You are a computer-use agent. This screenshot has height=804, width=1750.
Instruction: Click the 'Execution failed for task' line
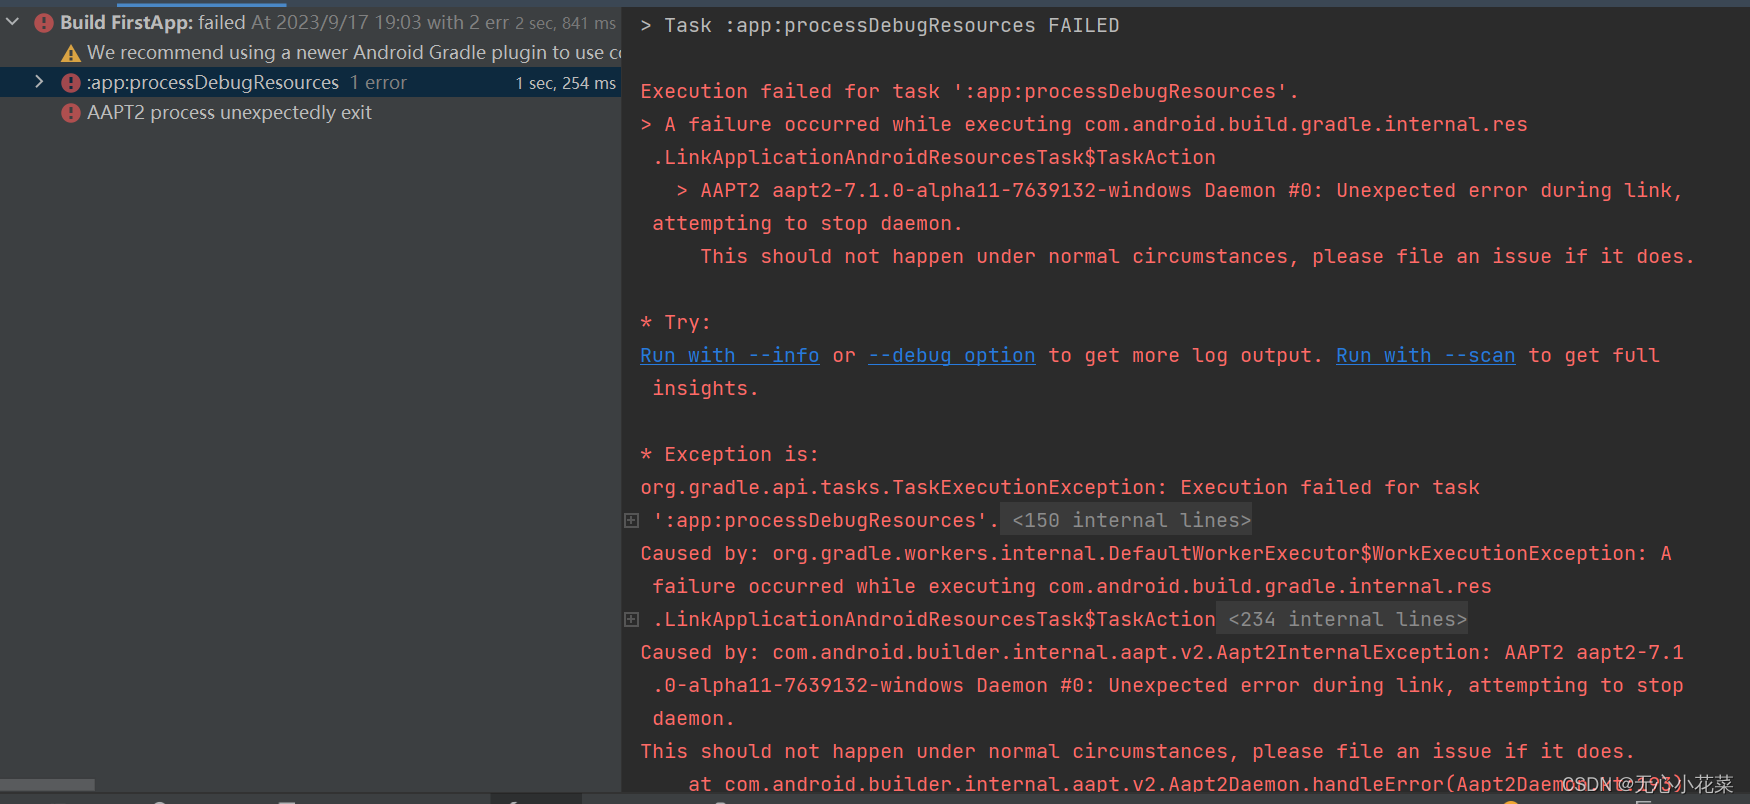point(969,92)
